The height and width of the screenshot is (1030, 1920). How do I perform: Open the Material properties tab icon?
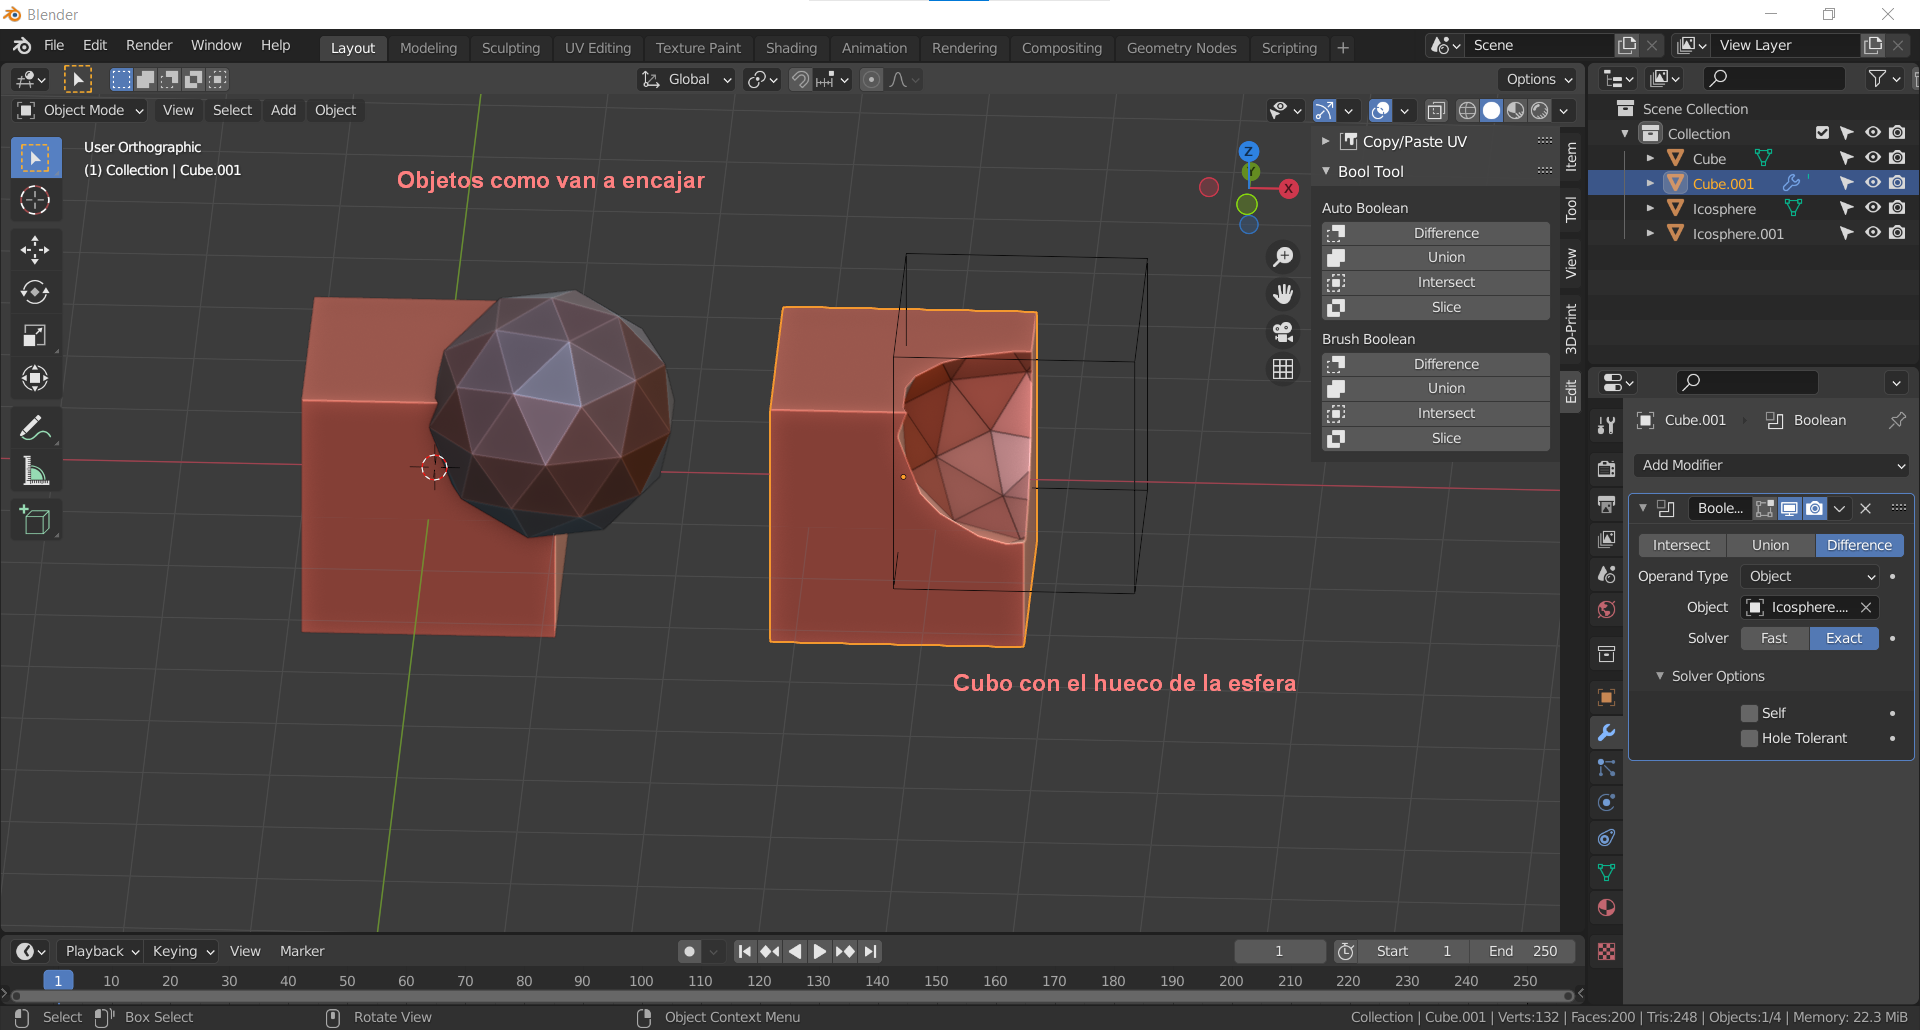click(1607, 907)
